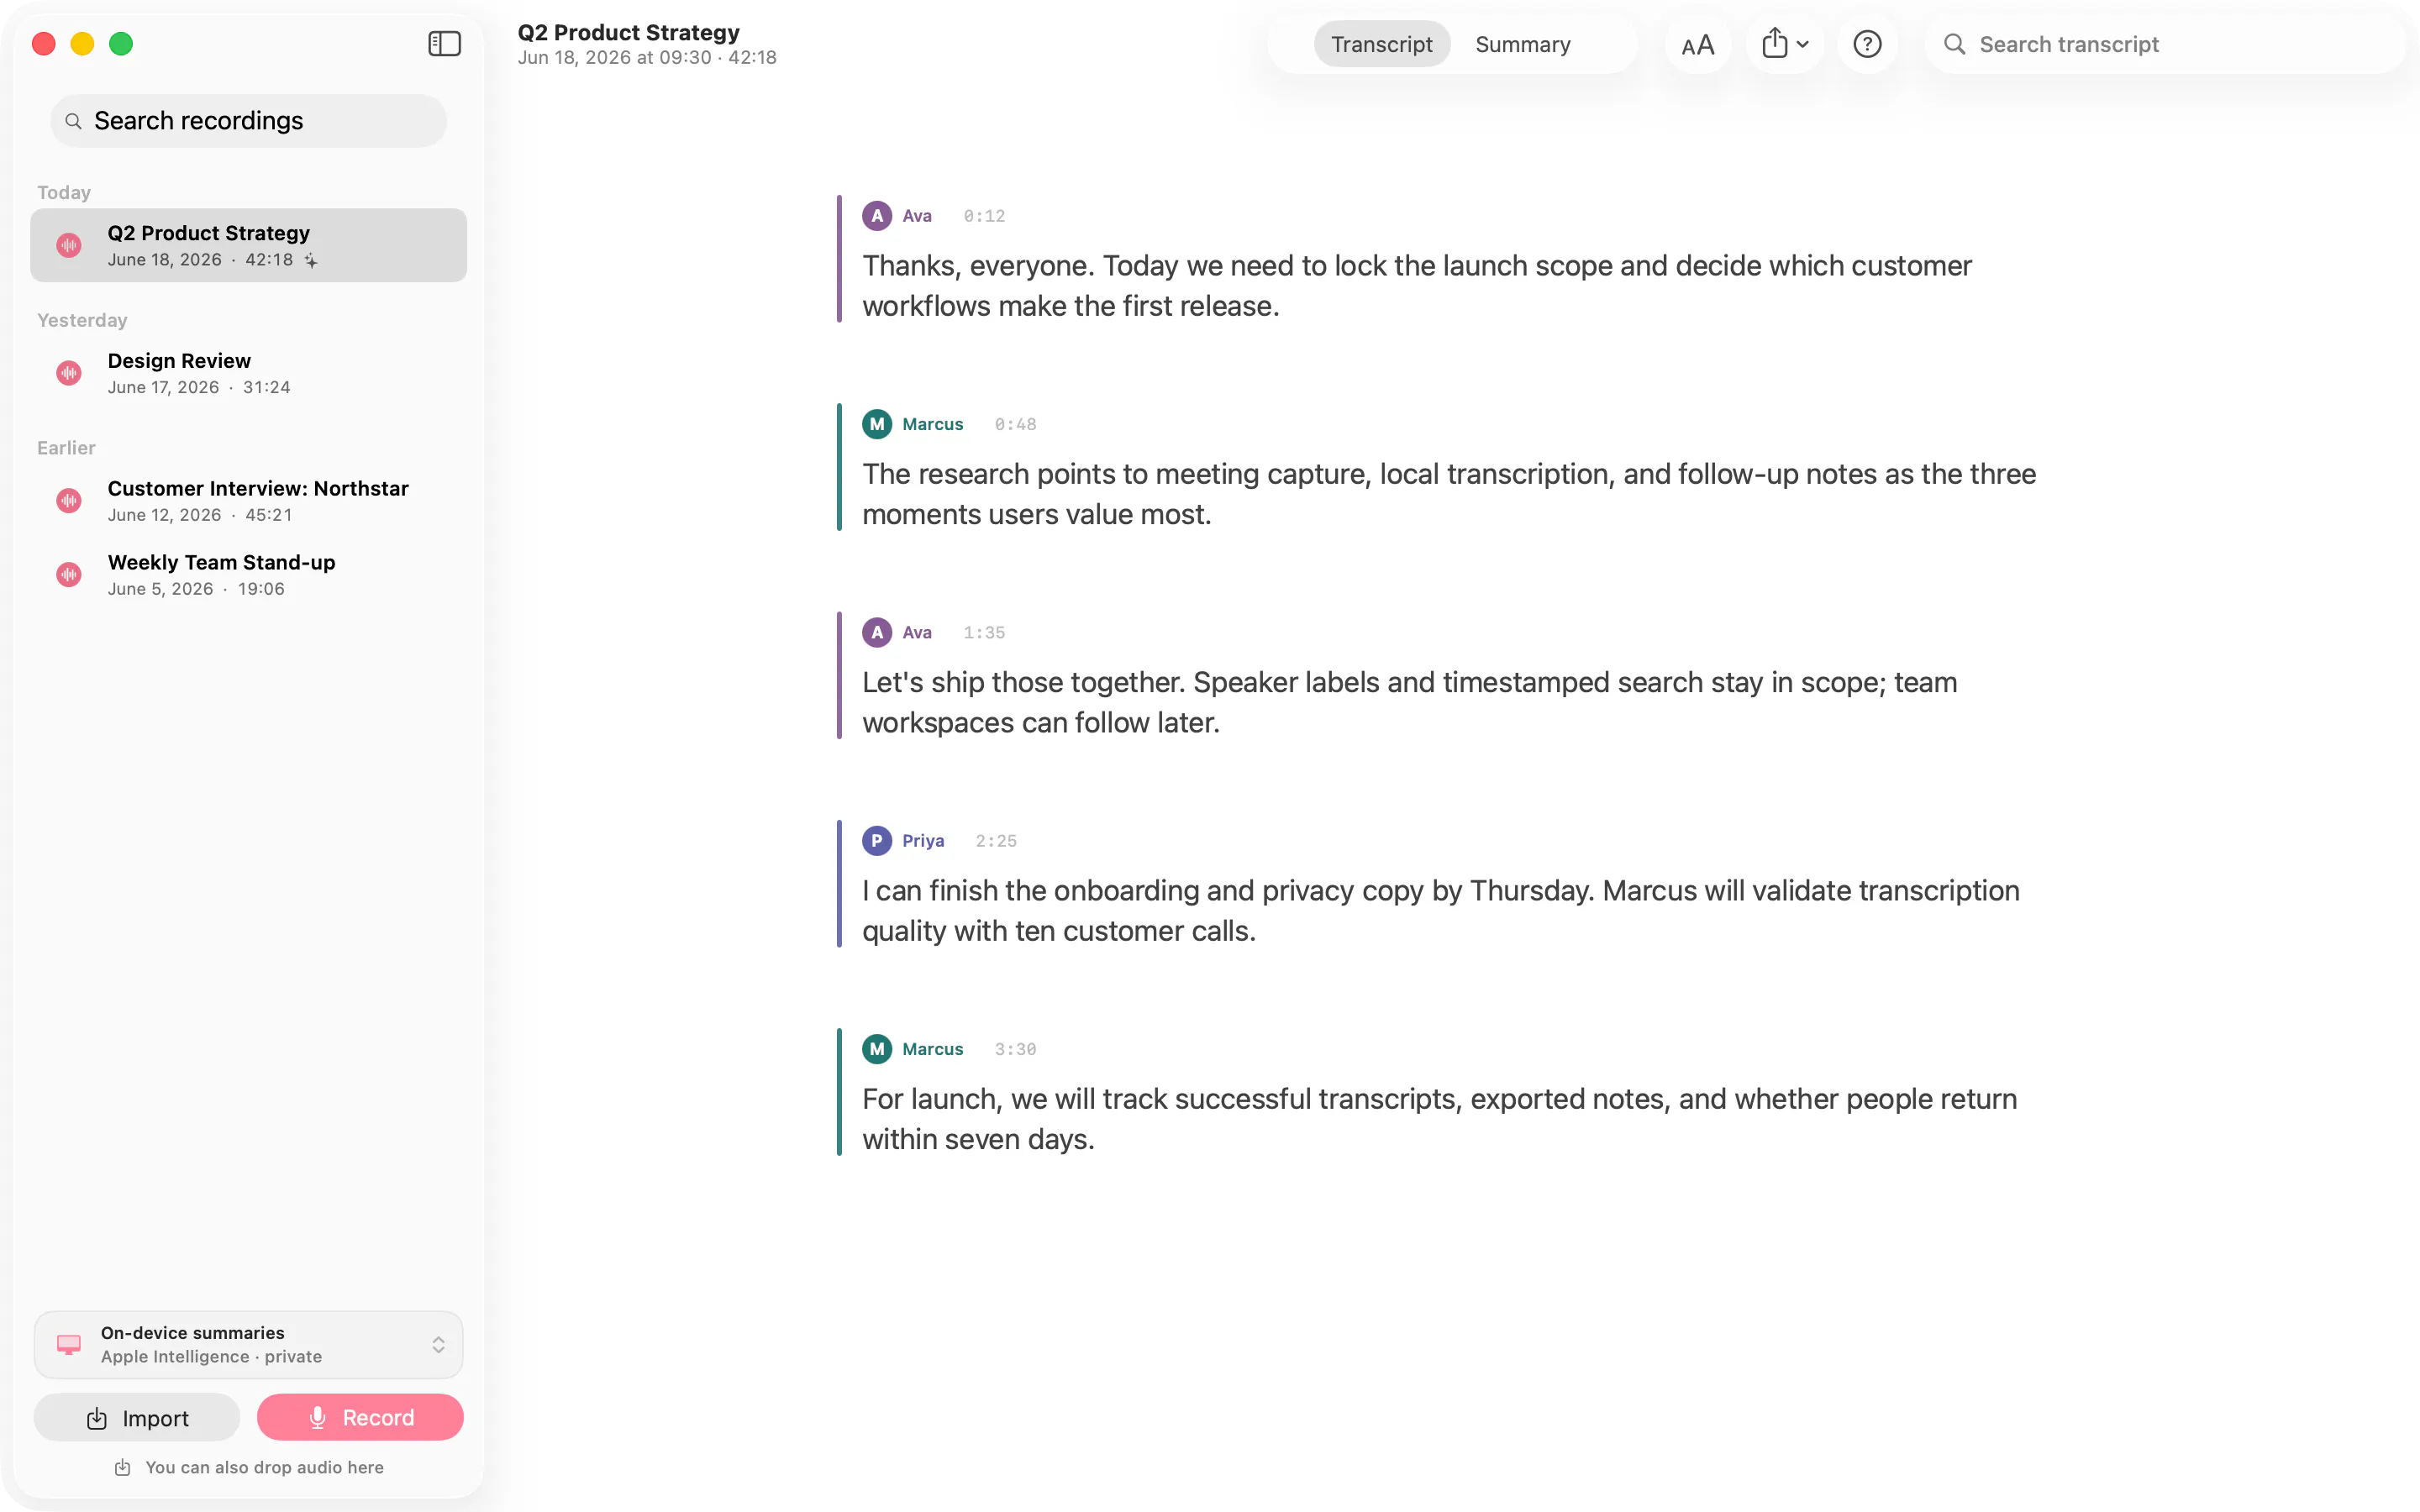Click the Import button
Screen dimensions: 2420x1512
click(137, 1418)
